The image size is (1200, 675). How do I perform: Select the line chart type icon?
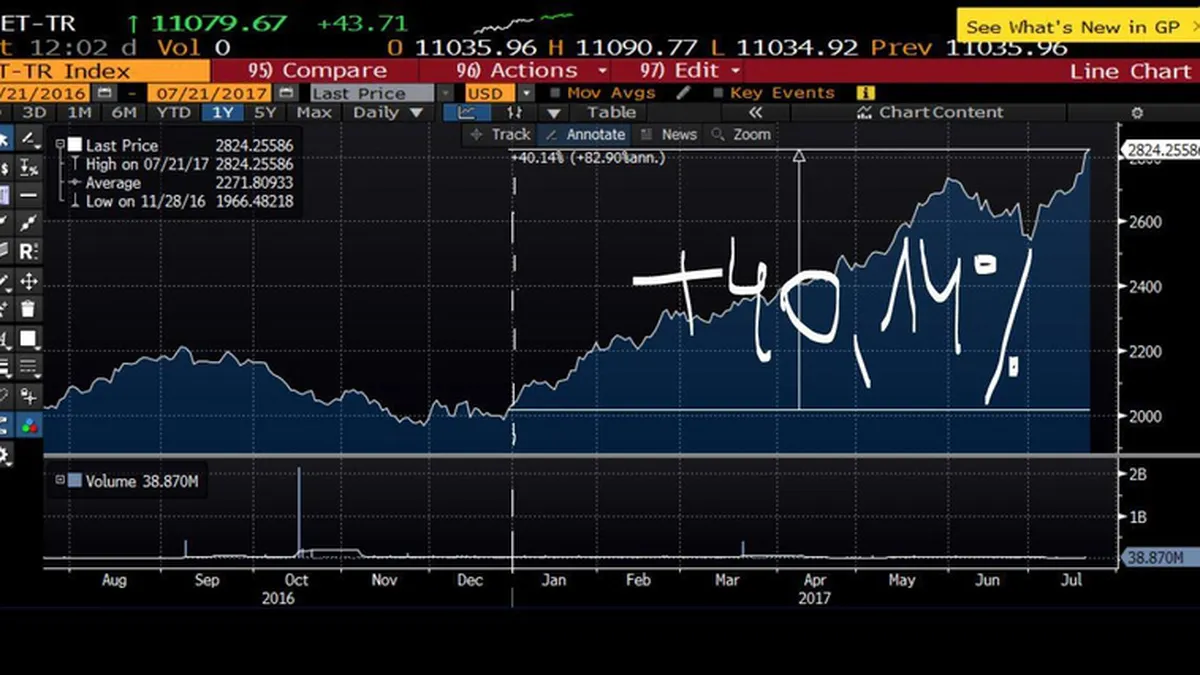(467, 113)
